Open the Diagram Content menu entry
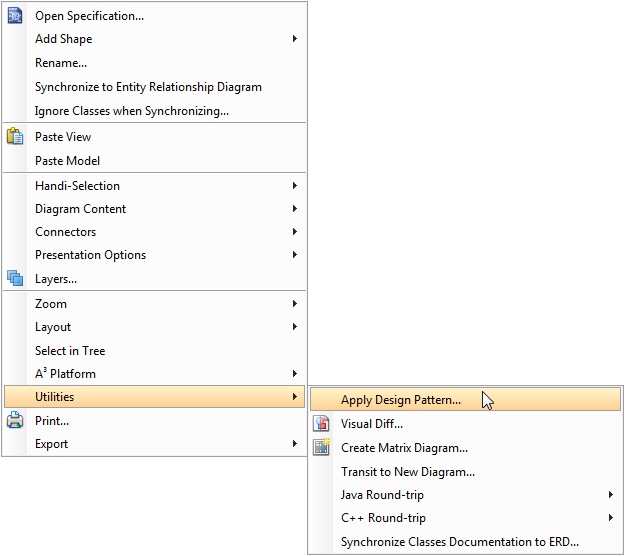This screenshot has width=625, height=556. tap(154, 209)
